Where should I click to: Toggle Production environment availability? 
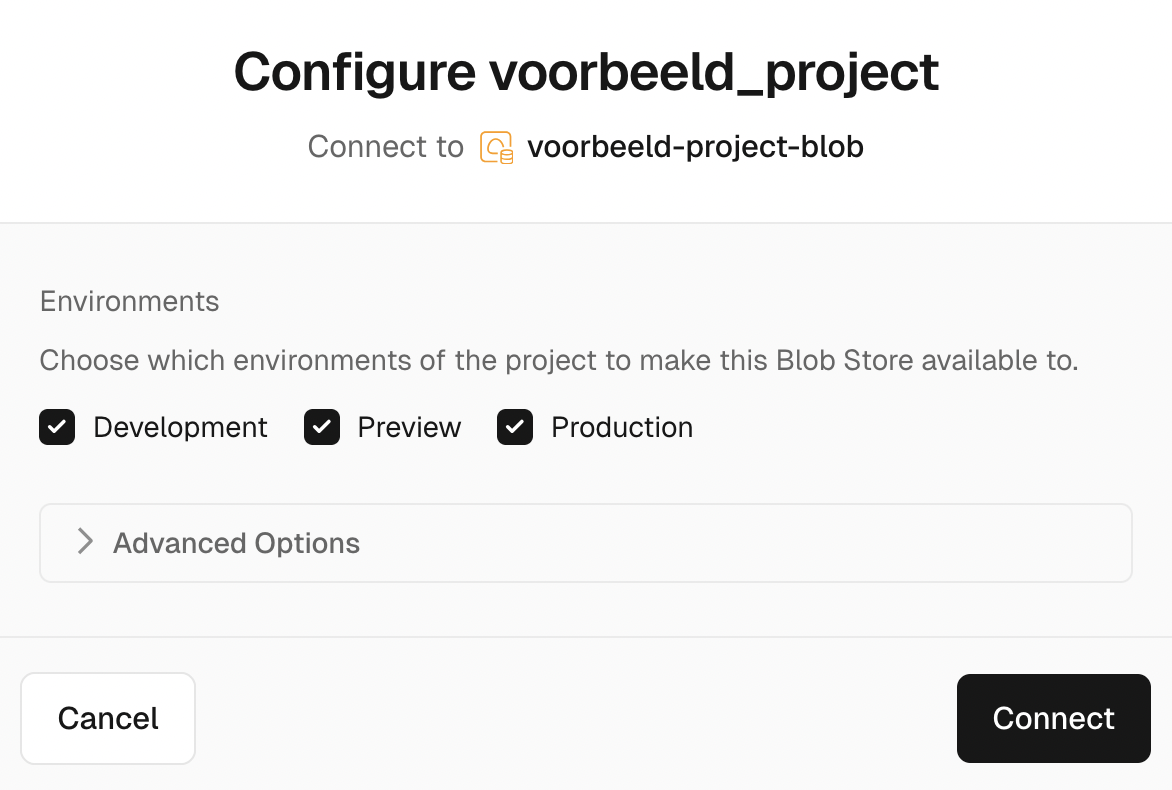(514, 427)
